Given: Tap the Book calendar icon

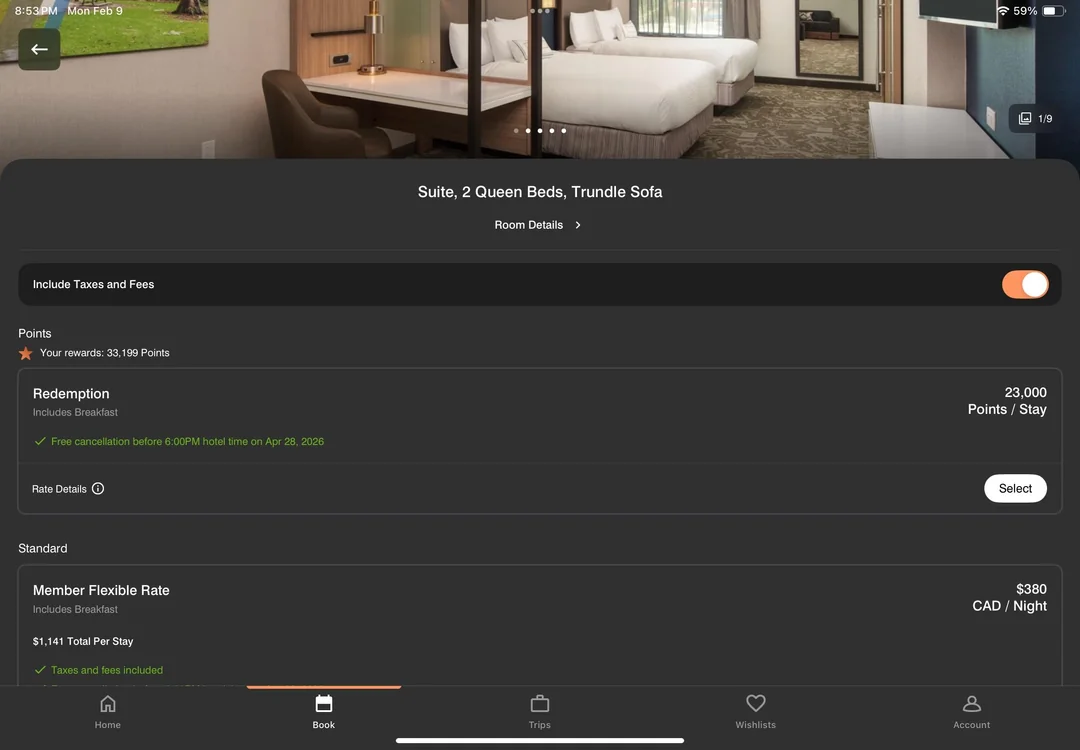Looking at the screenshot, I should pos(324,704).
